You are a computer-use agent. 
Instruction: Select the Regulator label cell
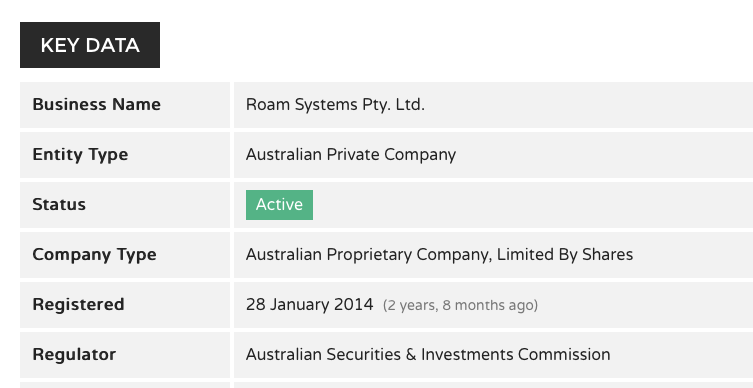click(125, 355)
